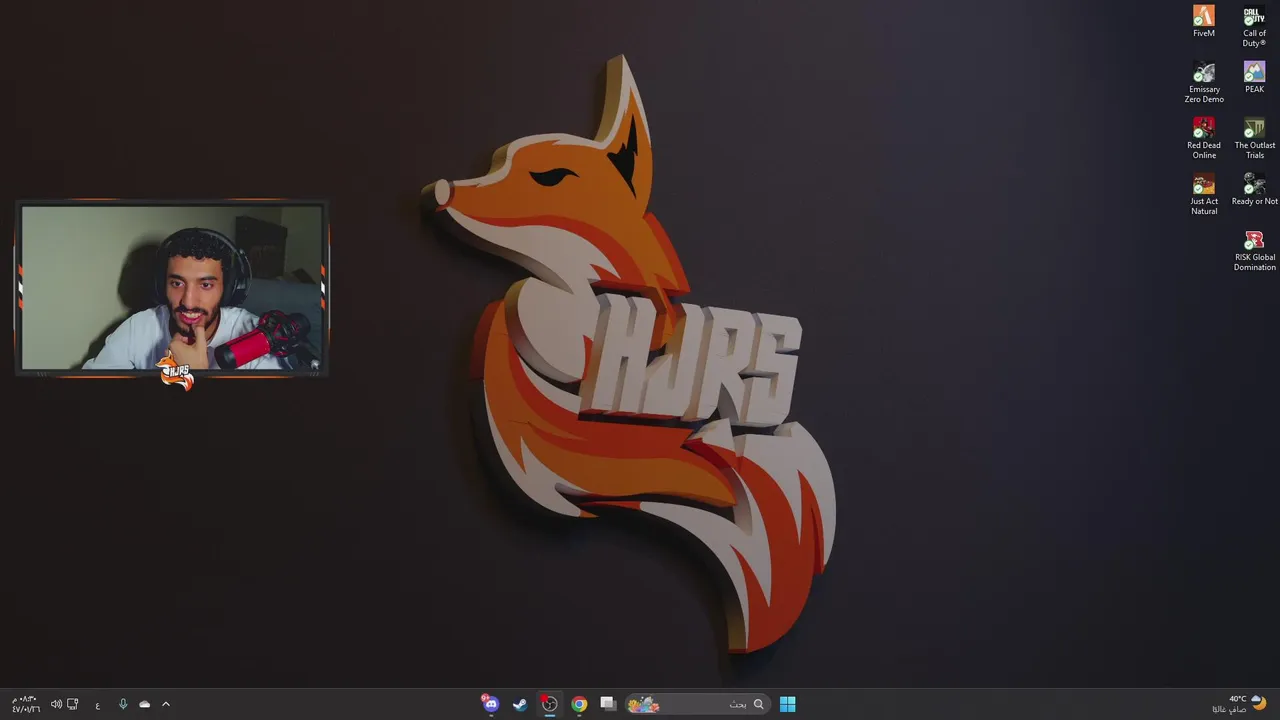The height and width of the screenshot is (720, 1280).
Task: Click the network display tray icon
Action: (x=73, y=704)
